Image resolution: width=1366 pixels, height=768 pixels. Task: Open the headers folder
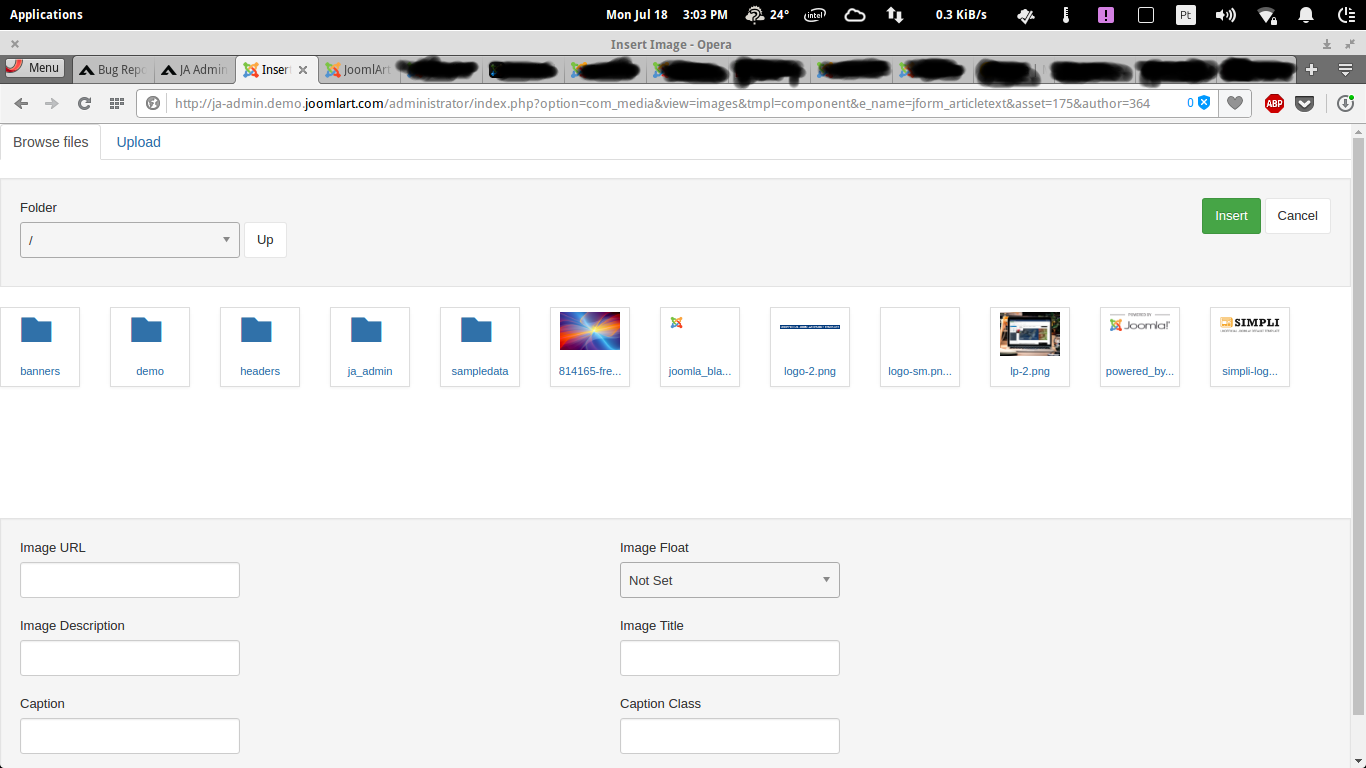[260, 347]
